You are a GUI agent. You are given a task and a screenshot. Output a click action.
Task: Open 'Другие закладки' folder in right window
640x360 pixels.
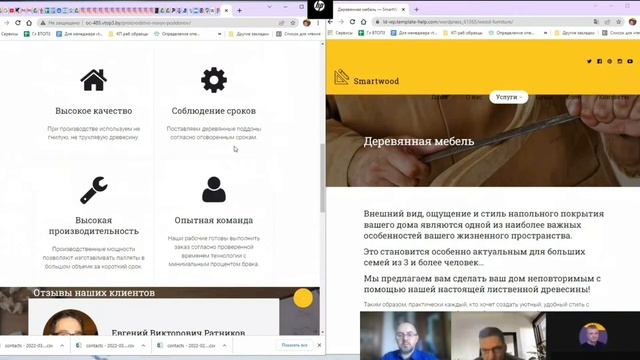point(575,33)
